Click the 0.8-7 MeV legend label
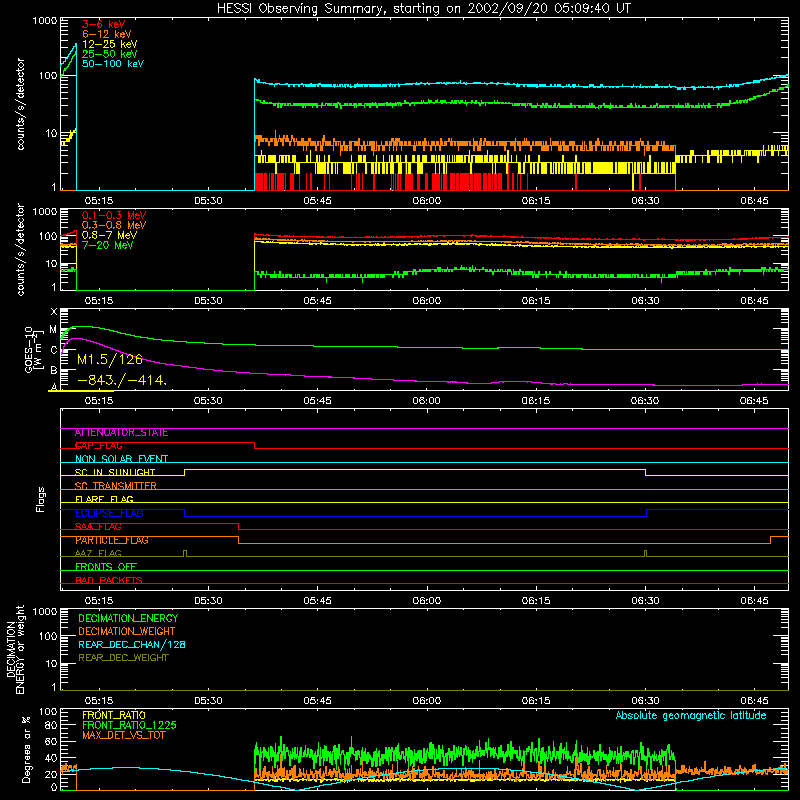Screen dimensions: 800x800 [x=110, y=235]
